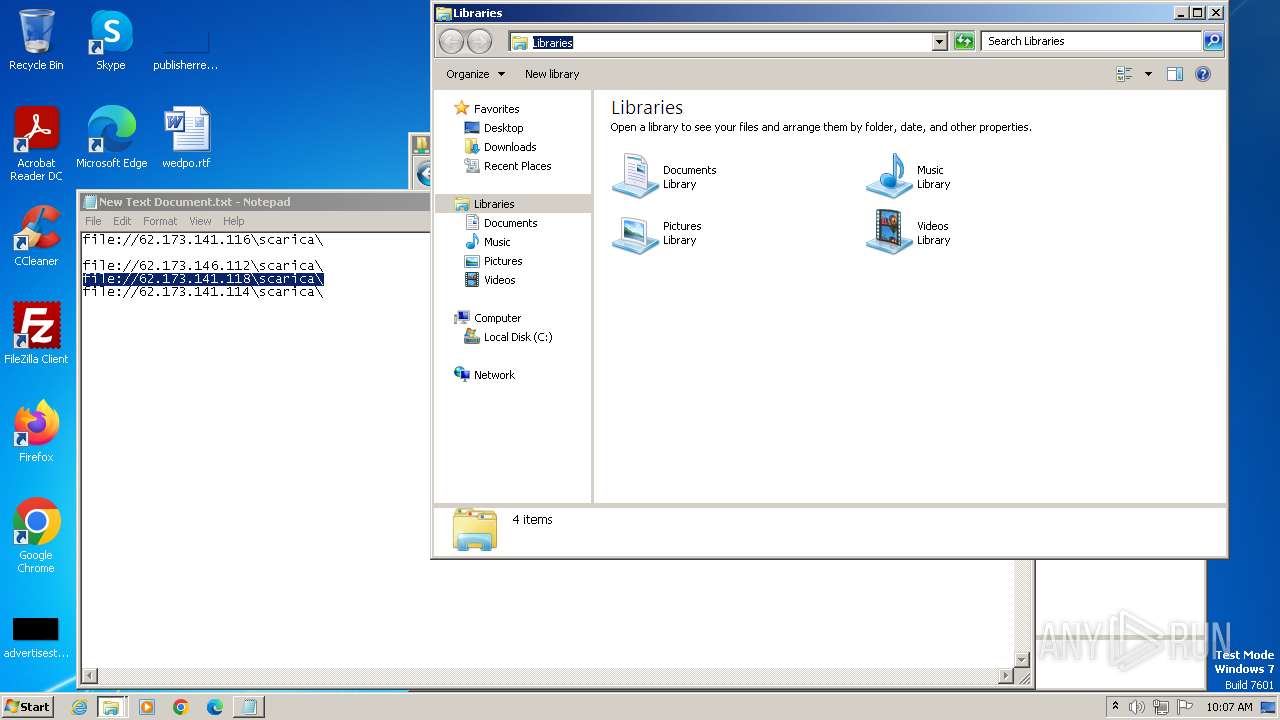Open Windows Media Player taskbar icon
The height and width of the screenshot is (720, 1280).
point(147,707)
